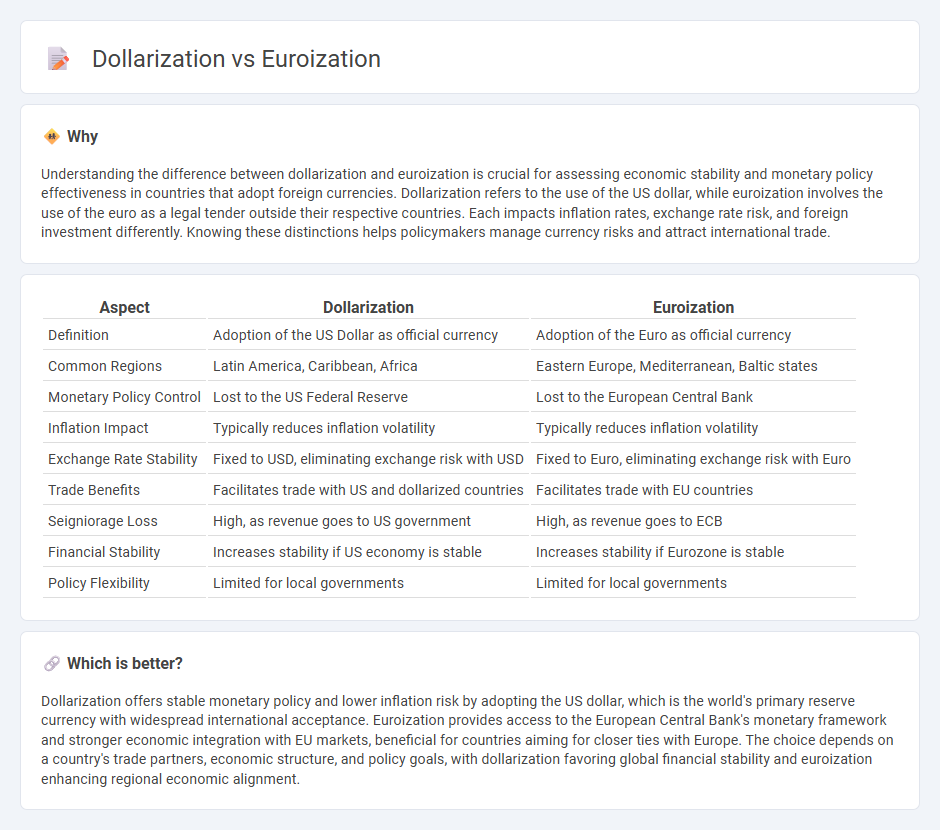The image size is (940, 830).
Task: Click 'High, as revenue goes to US government'
Action: click(x=342, y=521)
